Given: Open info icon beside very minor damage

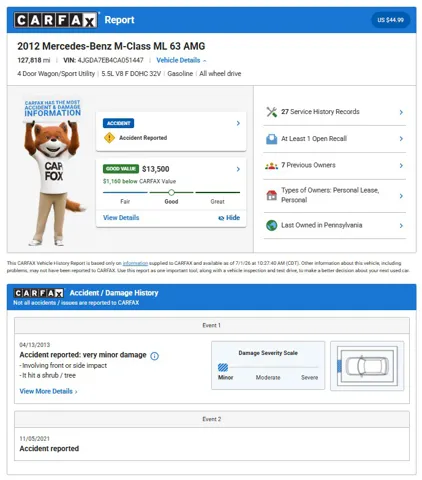Looking at the screenshot, I should [154, 356].
